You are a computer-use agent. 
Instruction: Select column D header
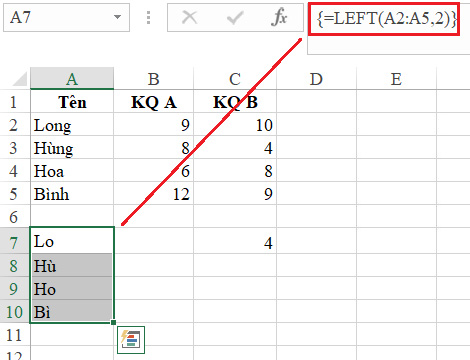point(316,79)
